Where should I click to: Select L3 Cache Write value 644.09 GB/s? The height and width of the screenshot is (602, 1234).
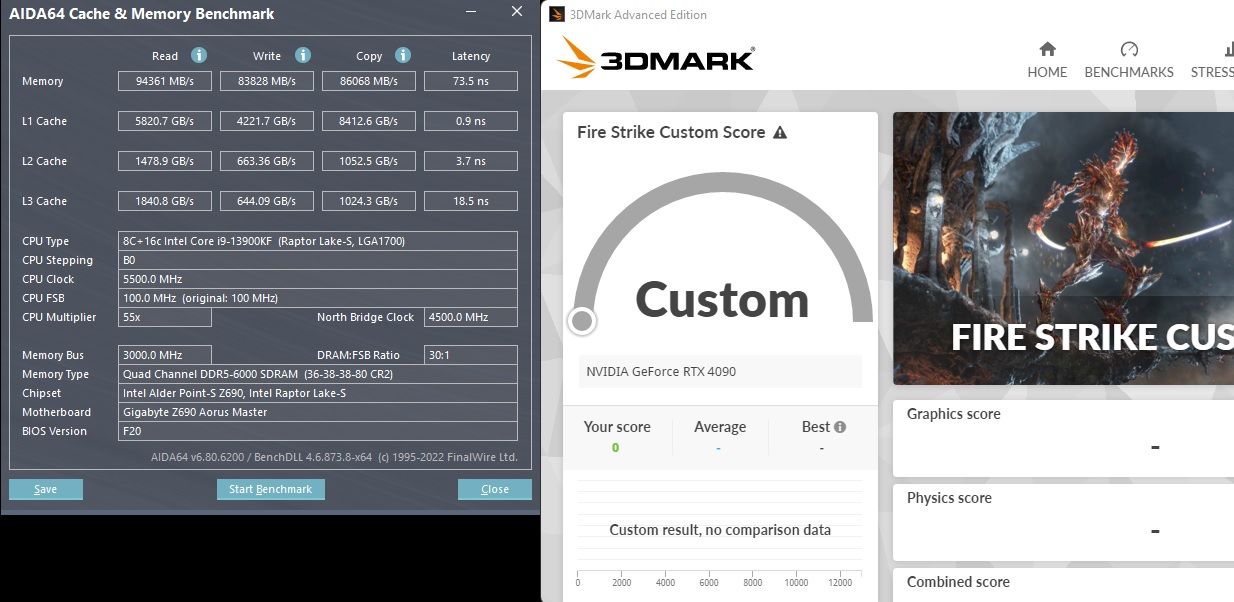[267, 201]
